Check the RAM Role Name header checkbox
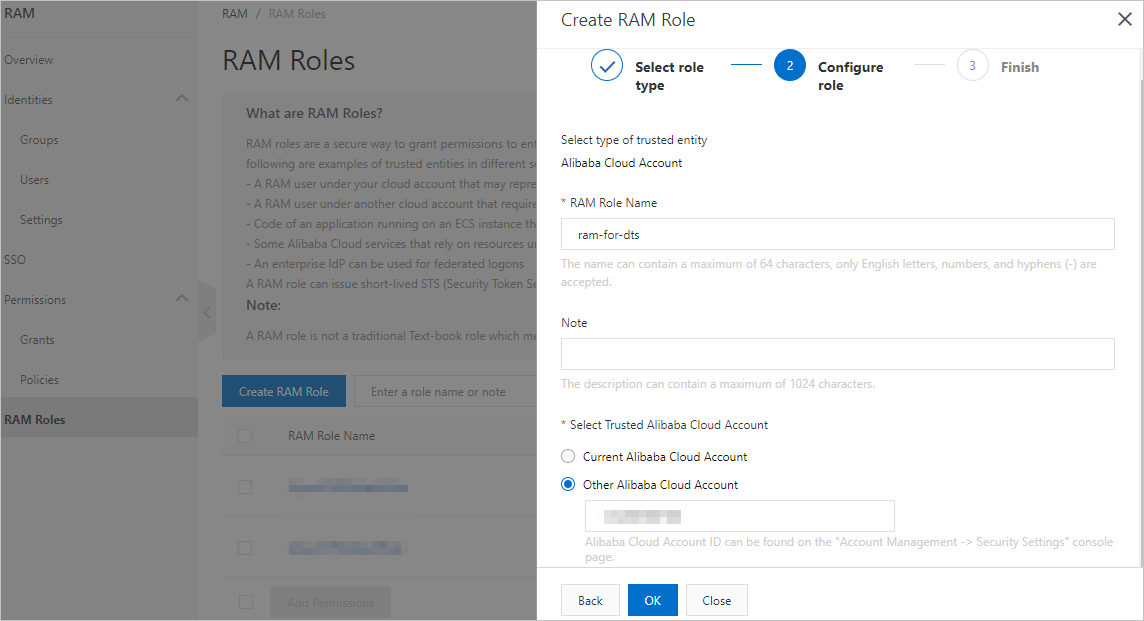 245,436
